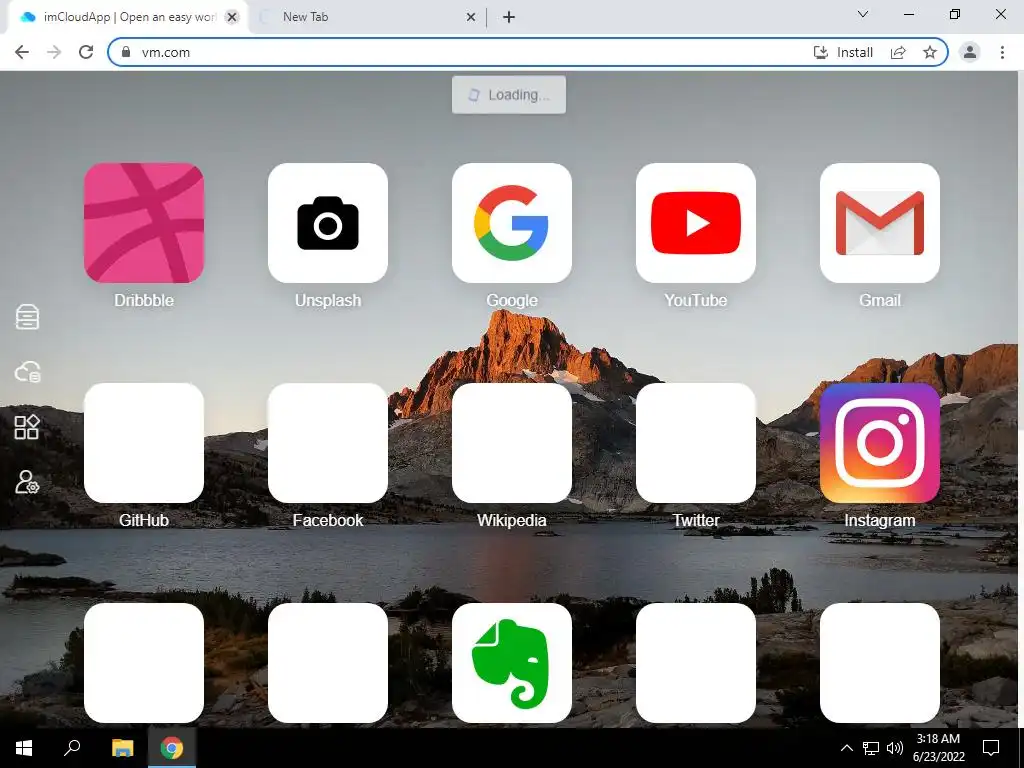Open the GitHub shortcut tile
Viewport: 1024px width, 768px height.
[144, 443]
